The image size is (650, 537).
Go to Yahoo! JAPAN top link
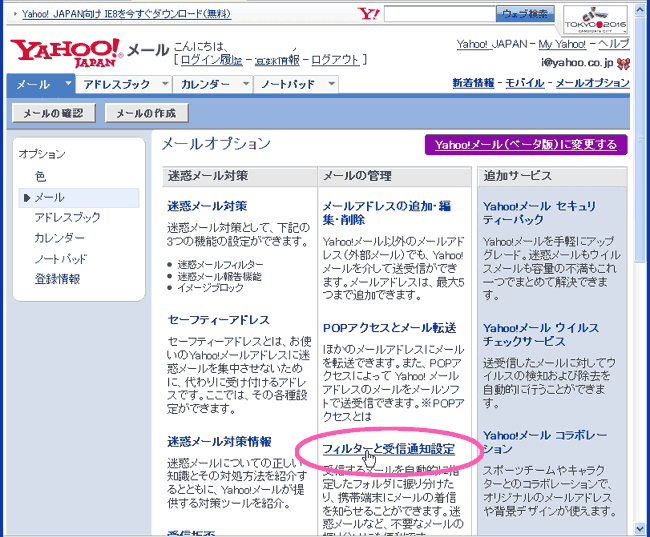(x=492, y=44)
